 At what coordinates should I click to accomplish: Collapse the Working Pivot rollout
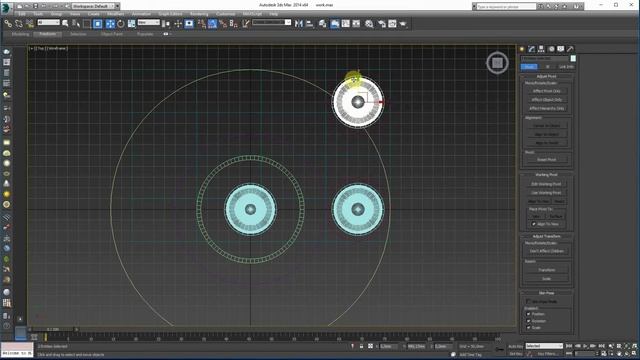point(547,175)
